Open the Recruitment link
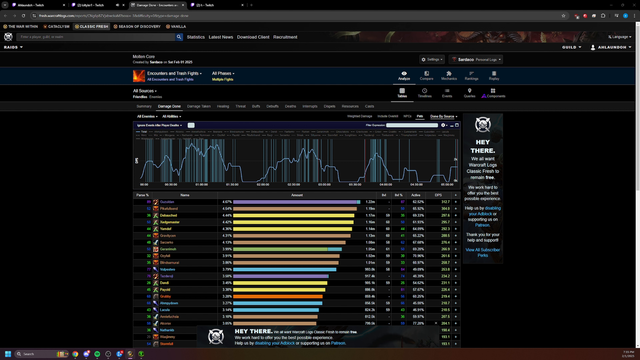 (285, 37)
